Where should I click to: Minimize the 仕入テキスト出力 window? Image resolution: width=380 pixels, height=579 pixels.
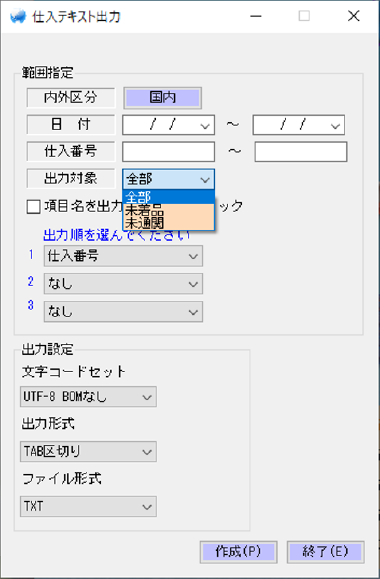(256, 16)
